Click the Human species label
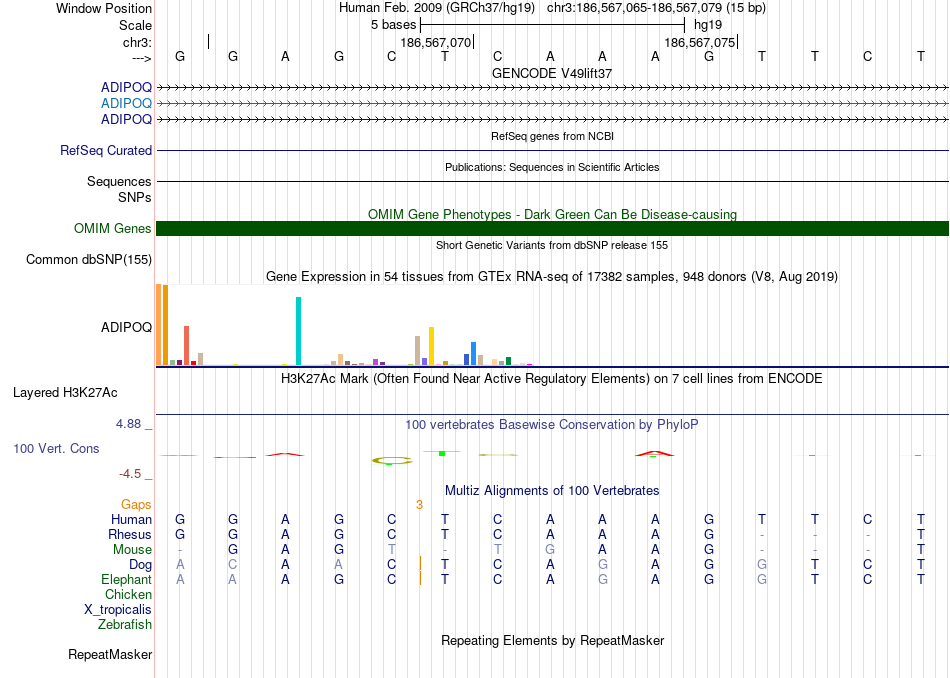This screenshot has height=678, width=950. coord(131,520)
